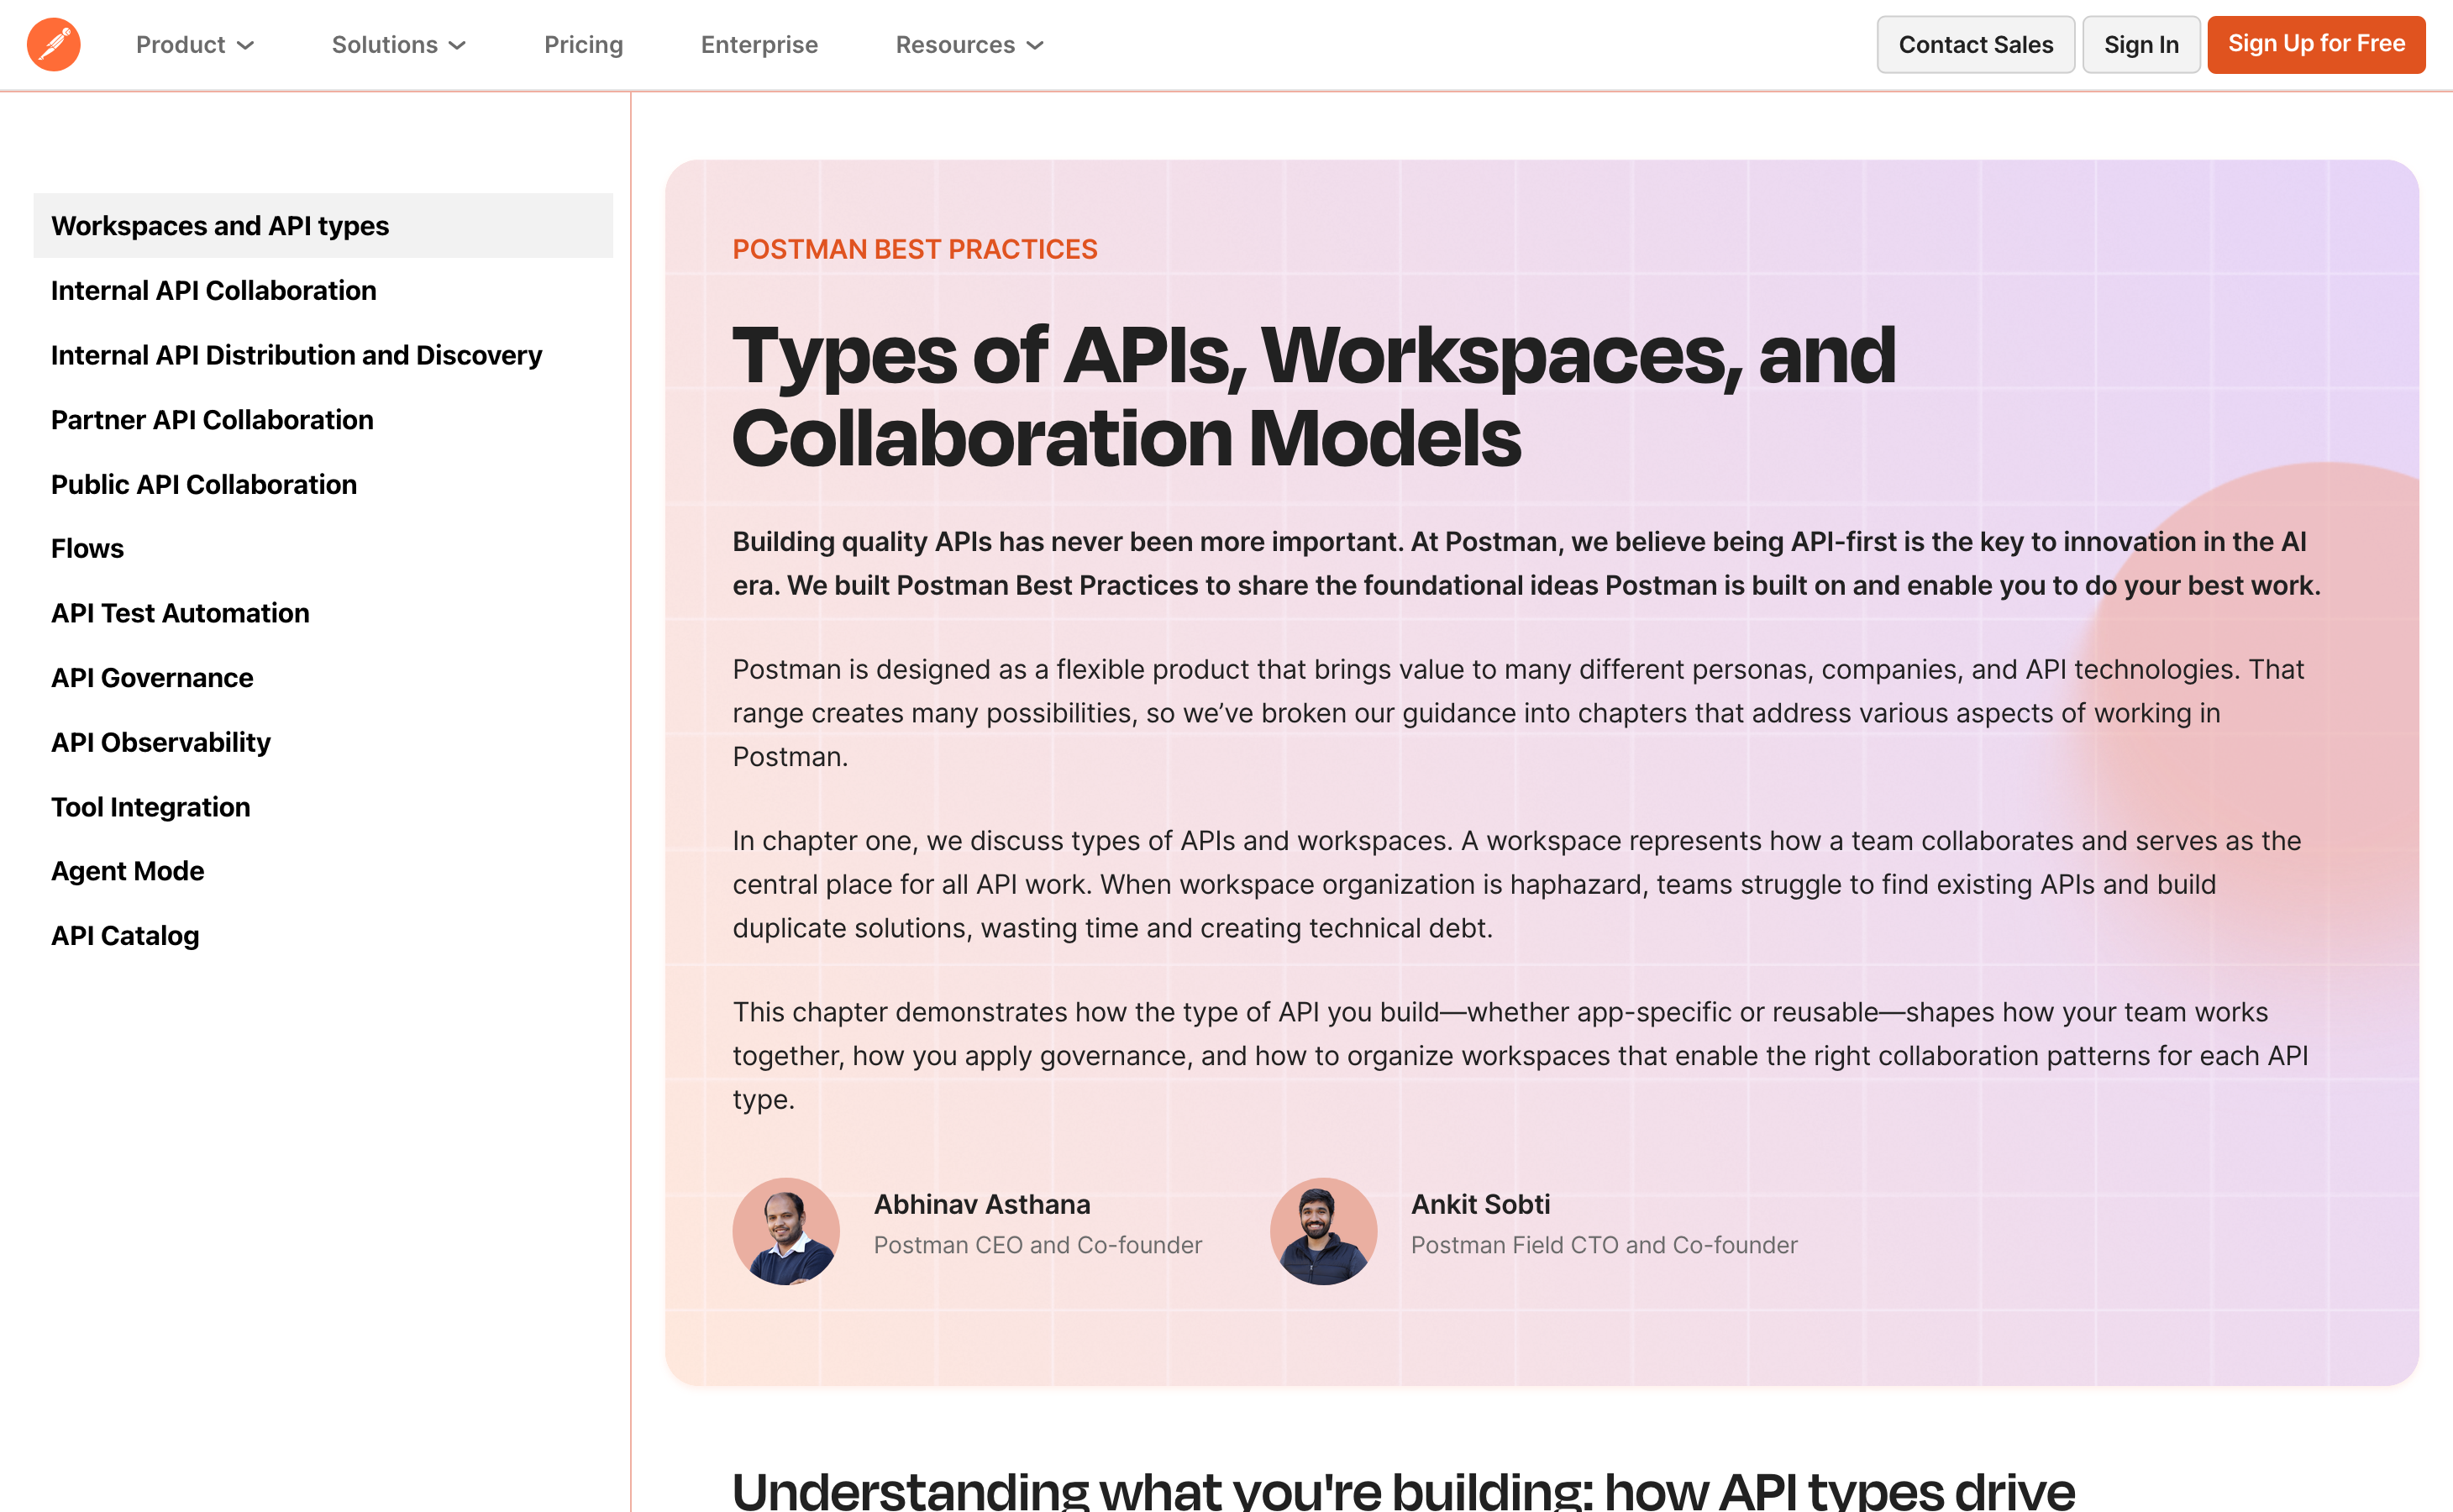
Task: Open the Agent Mode chapter
Action: [128, 871]
